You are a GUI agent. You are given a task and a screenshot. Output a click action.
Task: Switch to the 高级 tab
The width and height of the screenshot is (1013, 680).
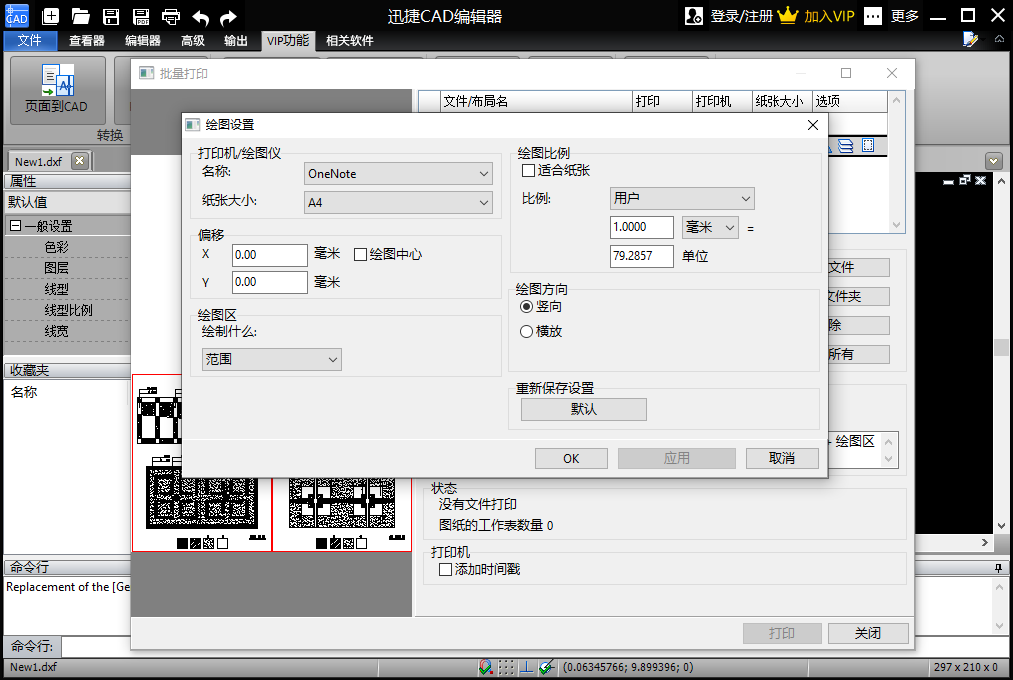point(193,41)
